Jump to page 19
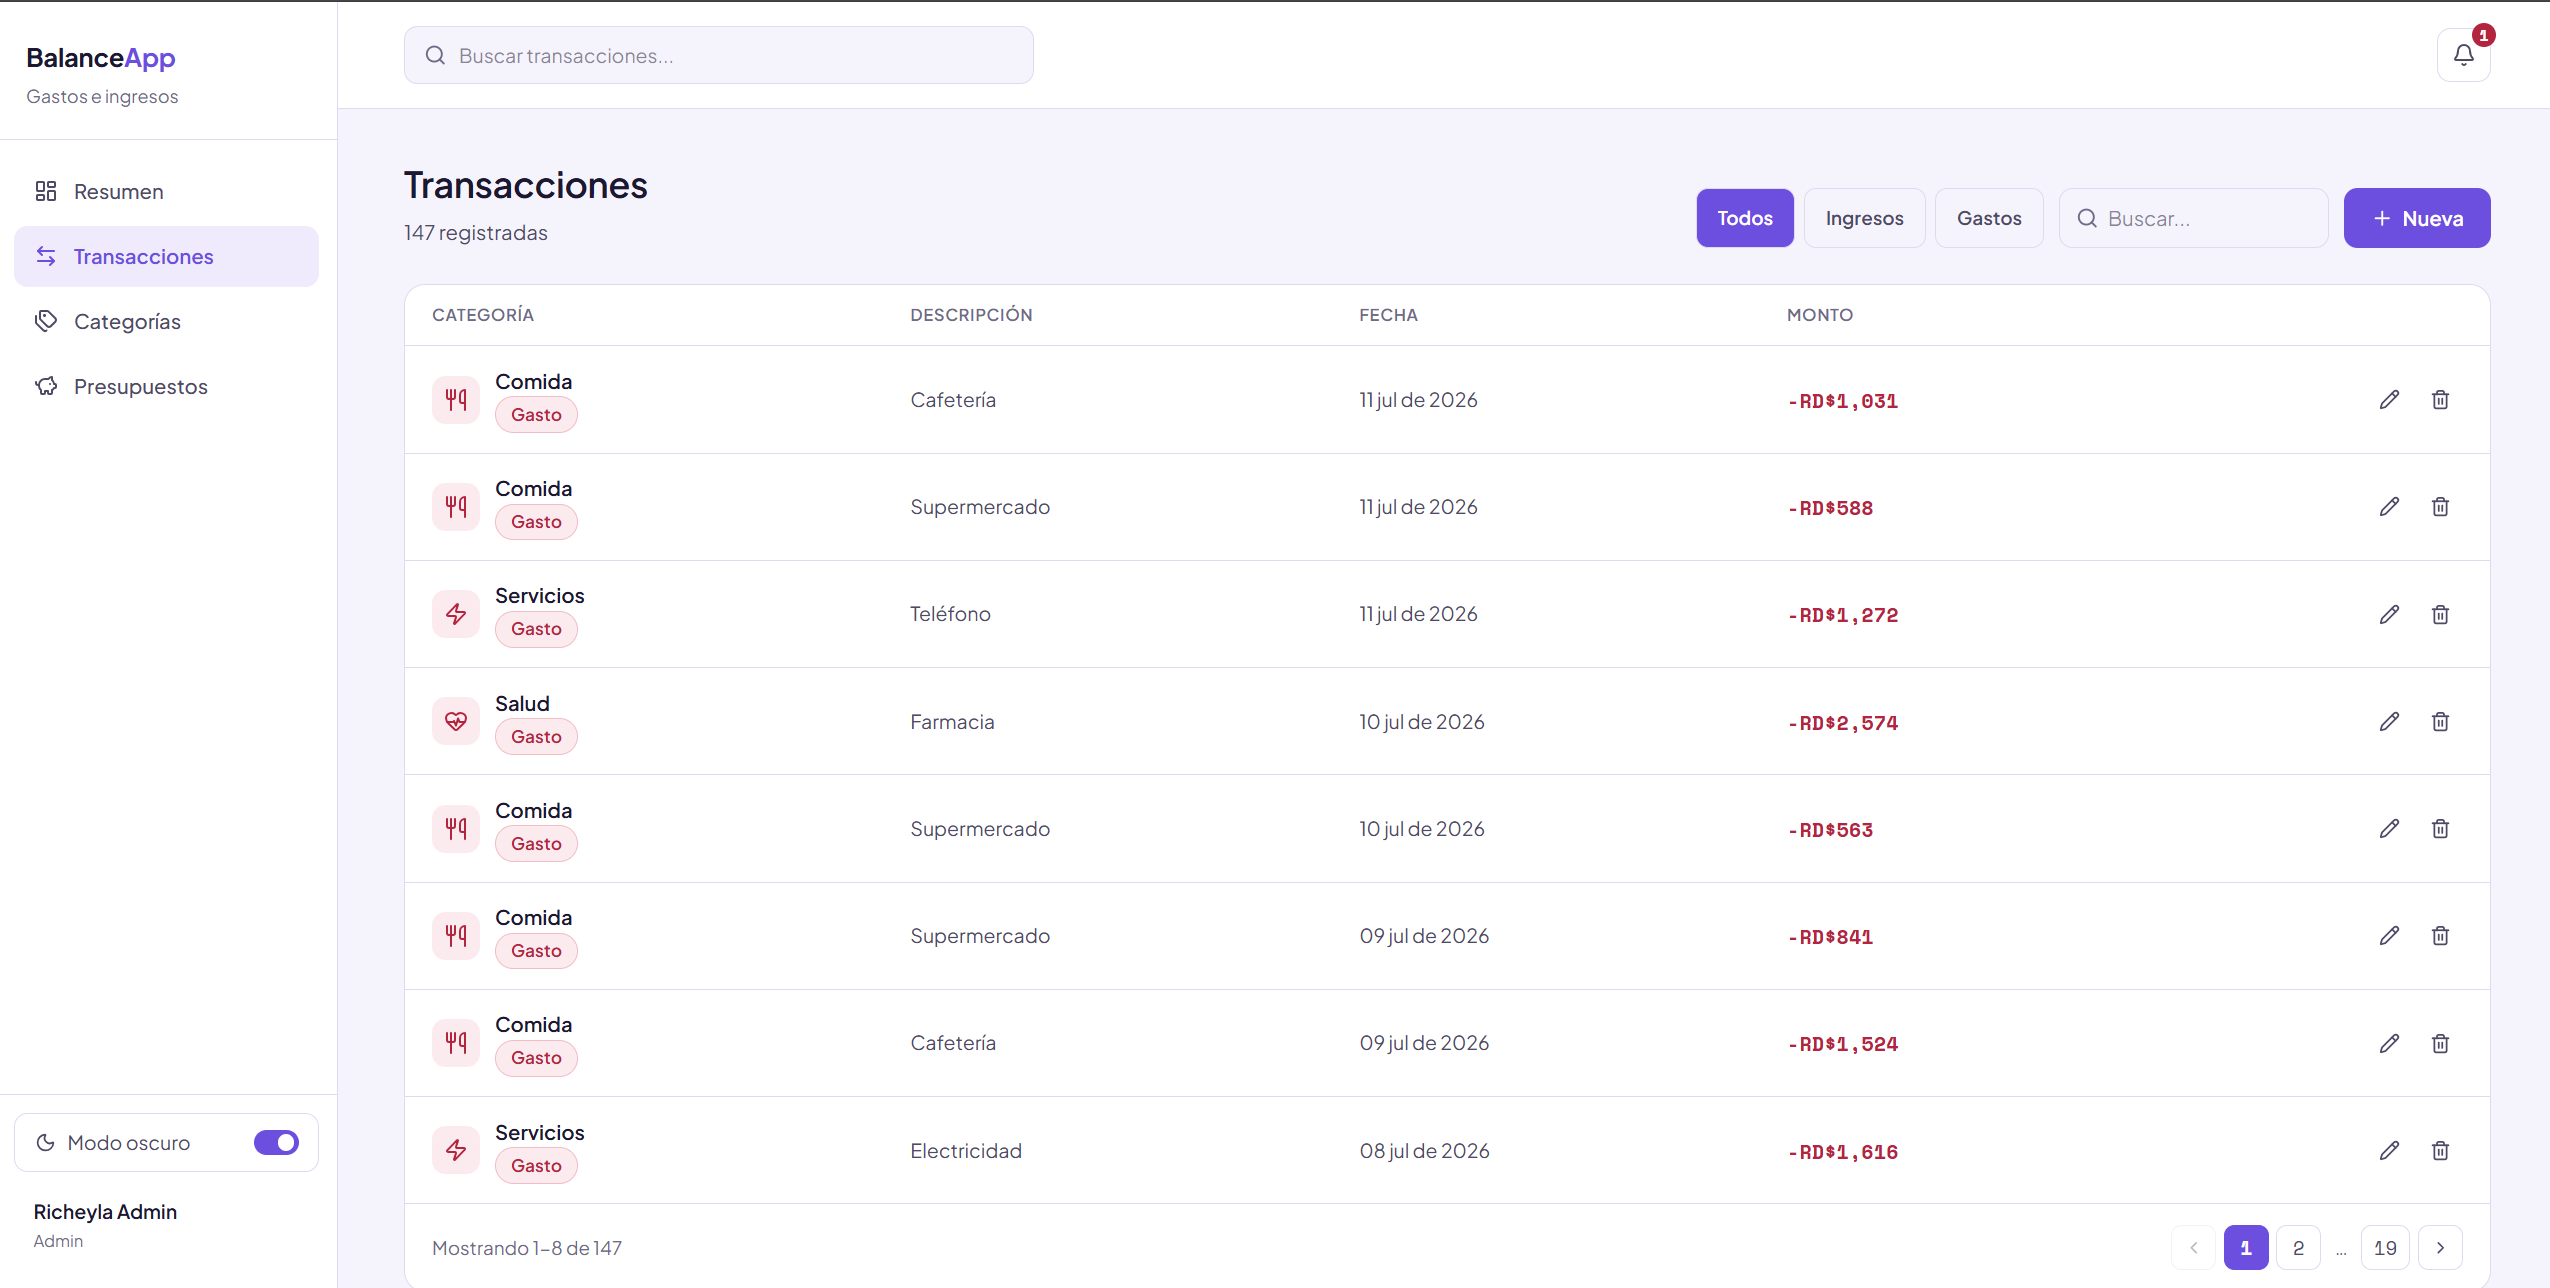The image size is (2550, 1288). [x=2385, y=1248]
